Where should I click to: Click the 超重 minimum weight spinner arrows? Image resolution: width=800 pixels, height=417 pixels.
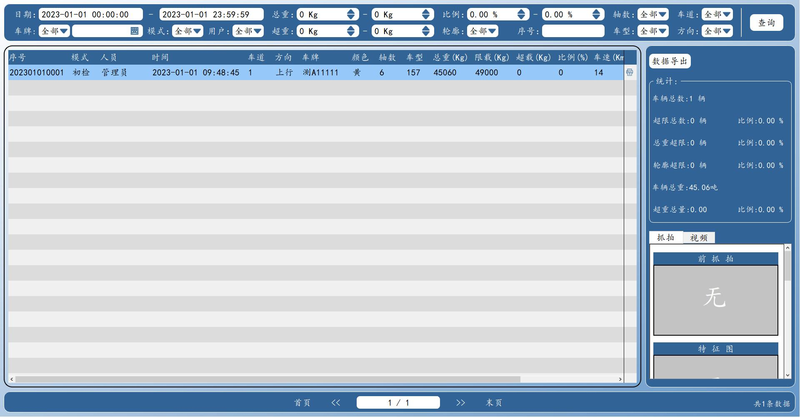pos(351,31)
